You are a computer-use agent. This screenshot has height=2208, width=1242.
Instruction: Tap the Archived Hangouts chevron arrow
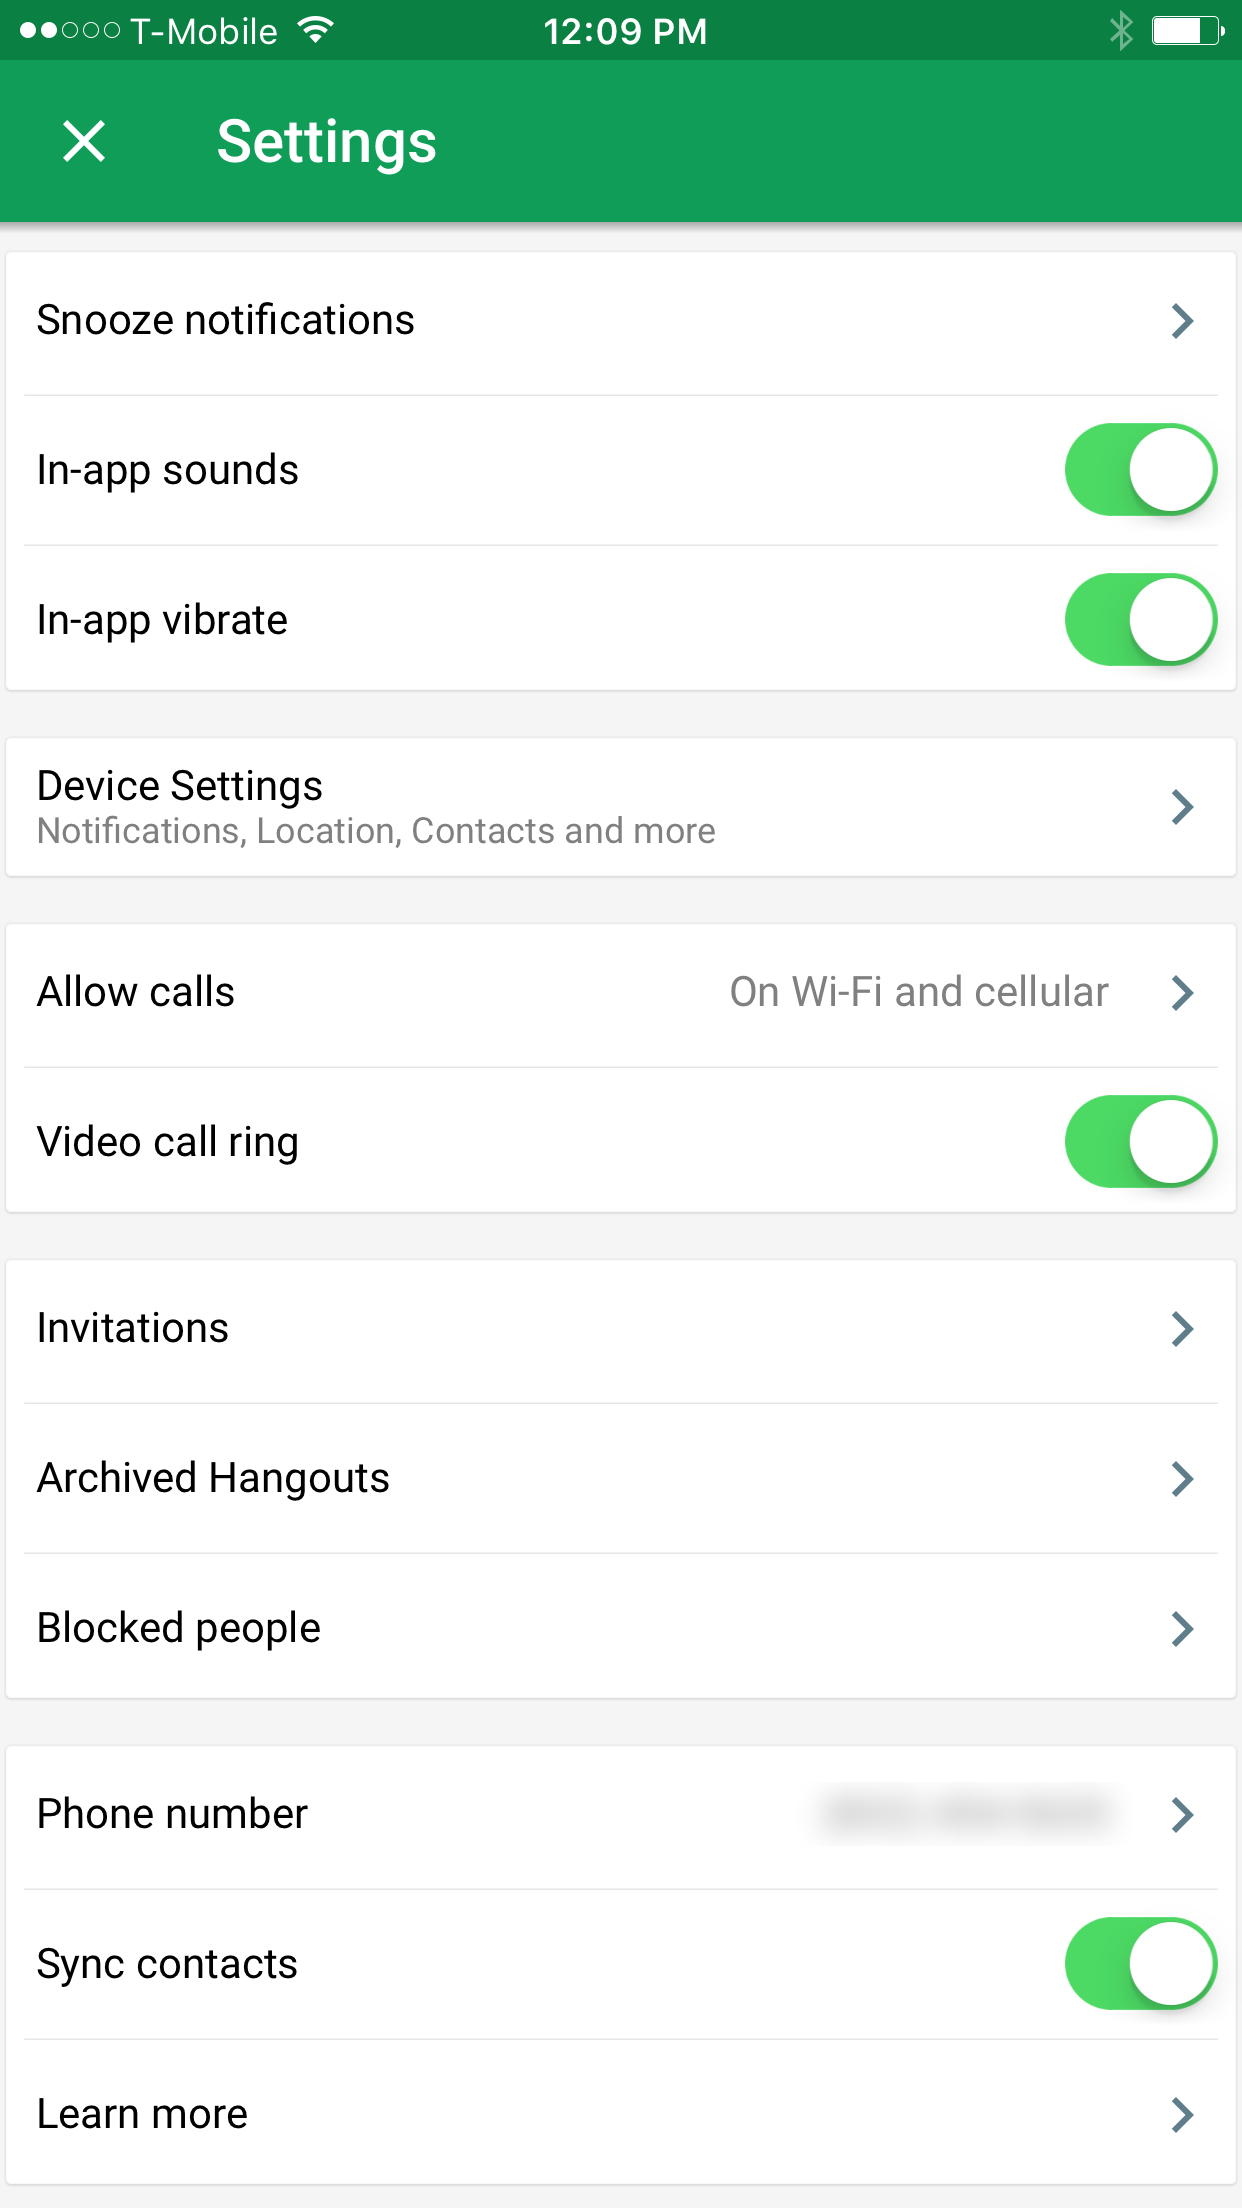click(x=1183, y=1479)
